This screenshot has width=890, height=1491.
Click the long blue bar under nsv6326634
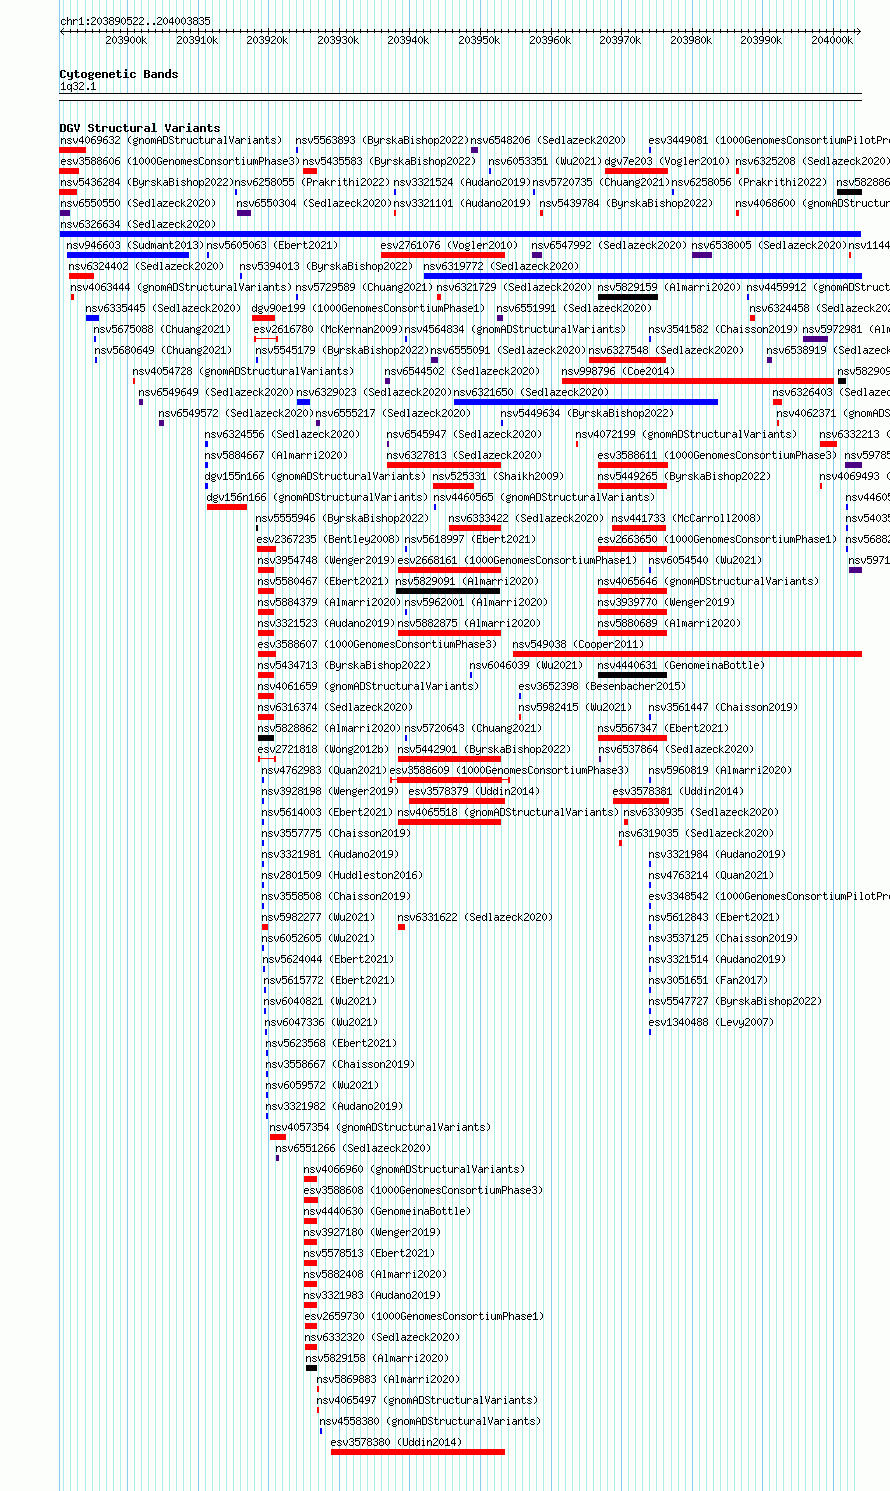[460, 234]
